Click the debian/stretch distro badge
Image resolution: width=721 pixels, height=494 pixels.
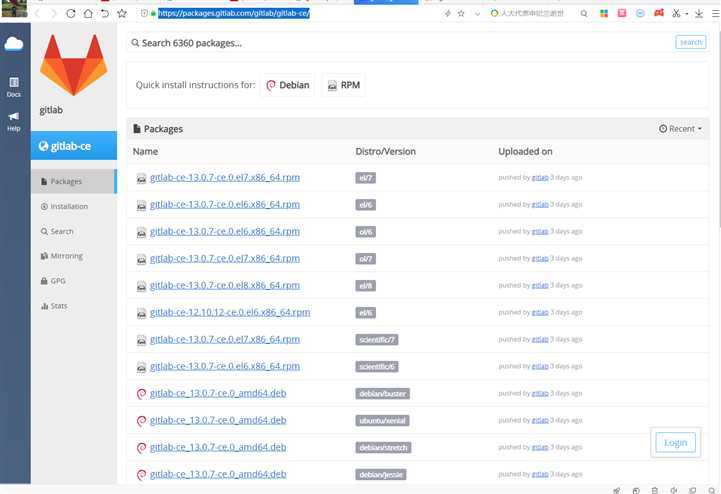point(383,448)
